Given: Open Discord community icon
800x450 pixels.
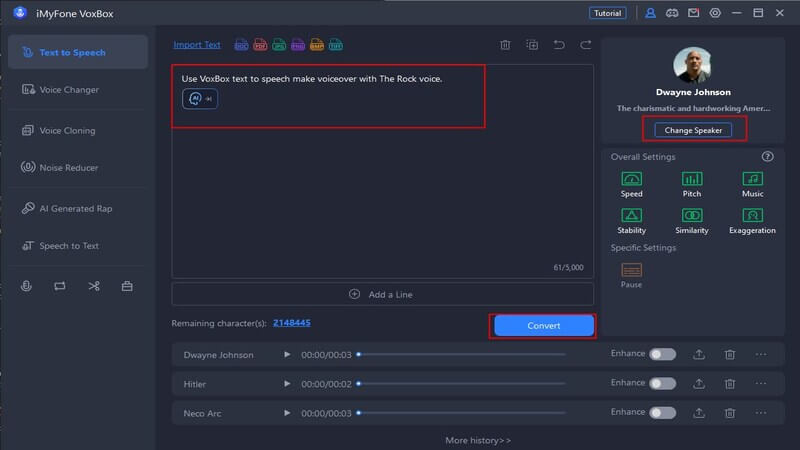Looking at the screenshot, I should pos(672,13).
